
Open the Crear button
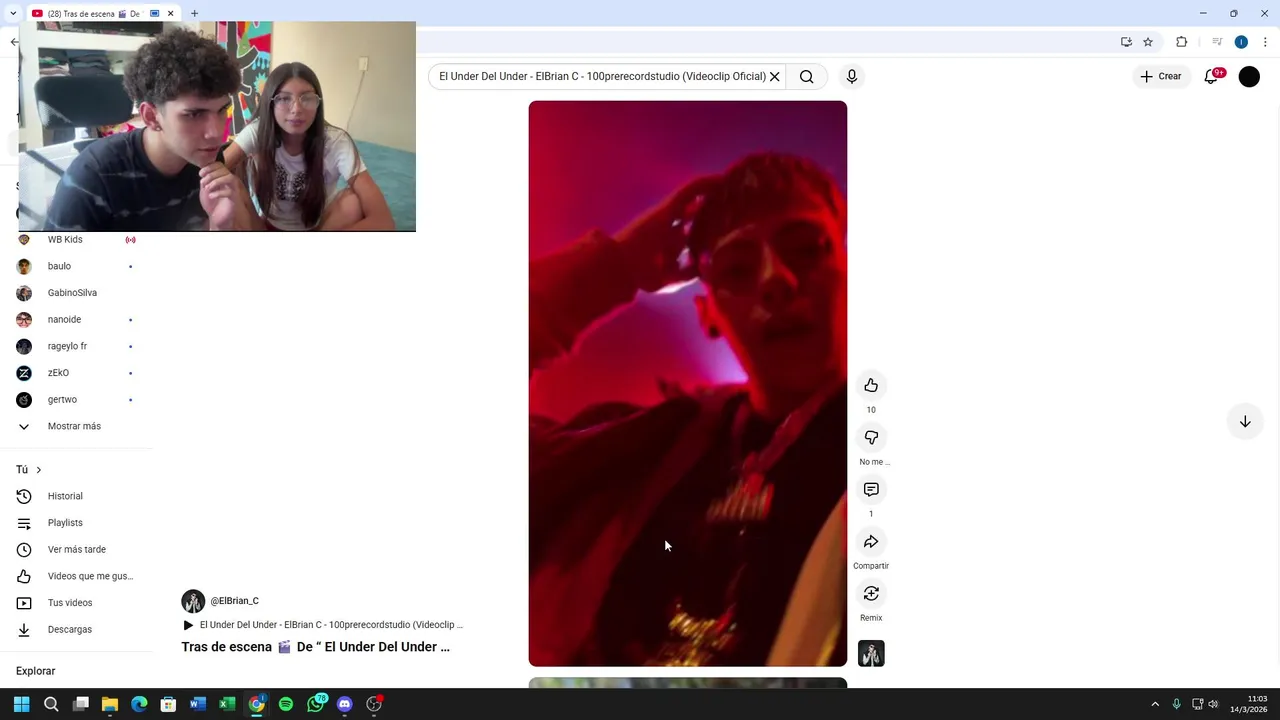[x=1160, y=77]
